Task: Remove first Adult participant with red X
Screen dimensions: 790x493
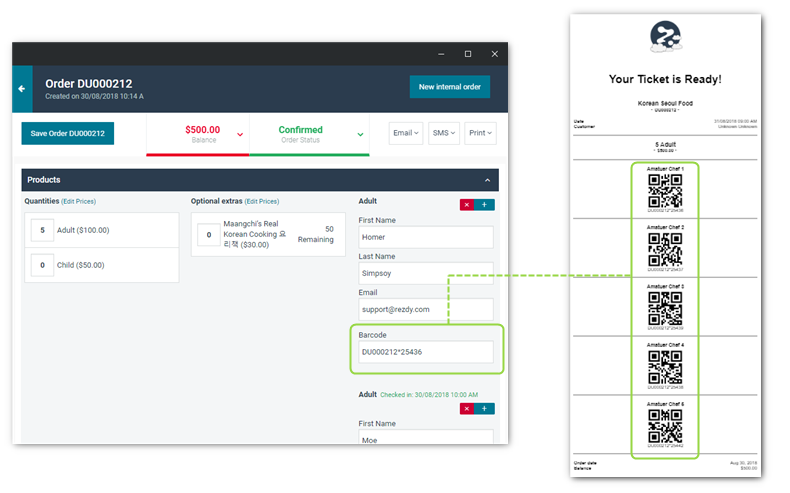Action: coord(467,204)
